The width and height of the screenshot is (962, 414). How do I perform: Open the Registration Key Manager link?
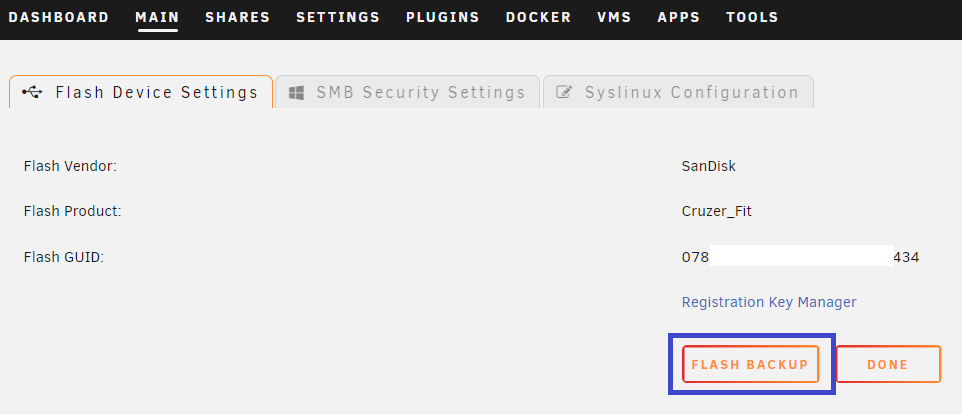pos(769,302)
